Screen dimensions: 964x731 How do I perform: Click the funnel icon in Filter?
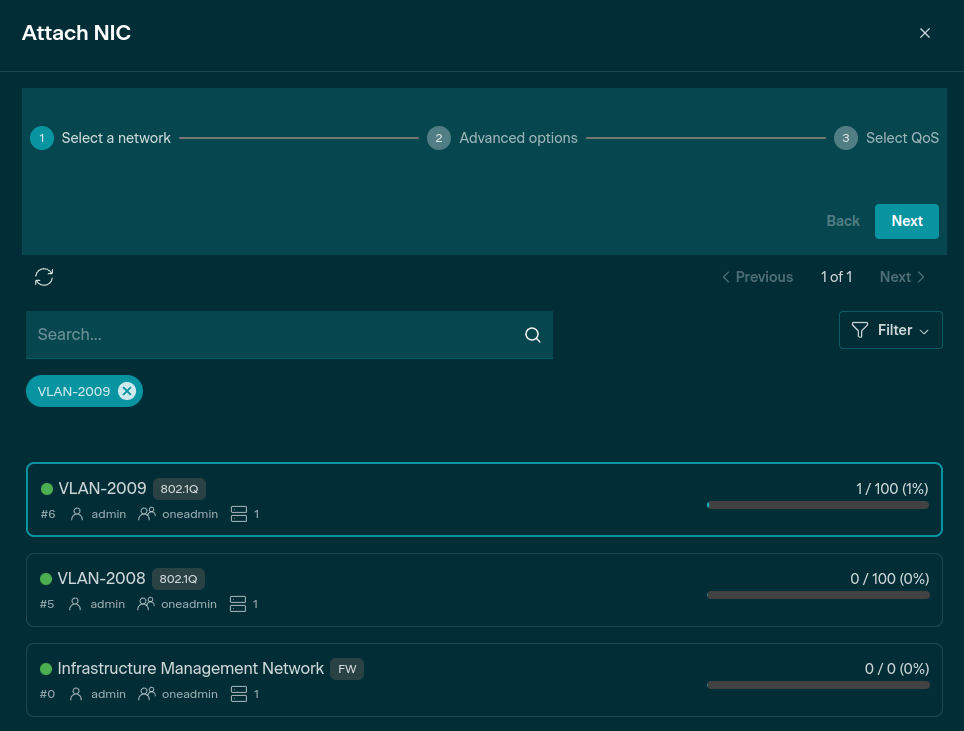(859, 330)
